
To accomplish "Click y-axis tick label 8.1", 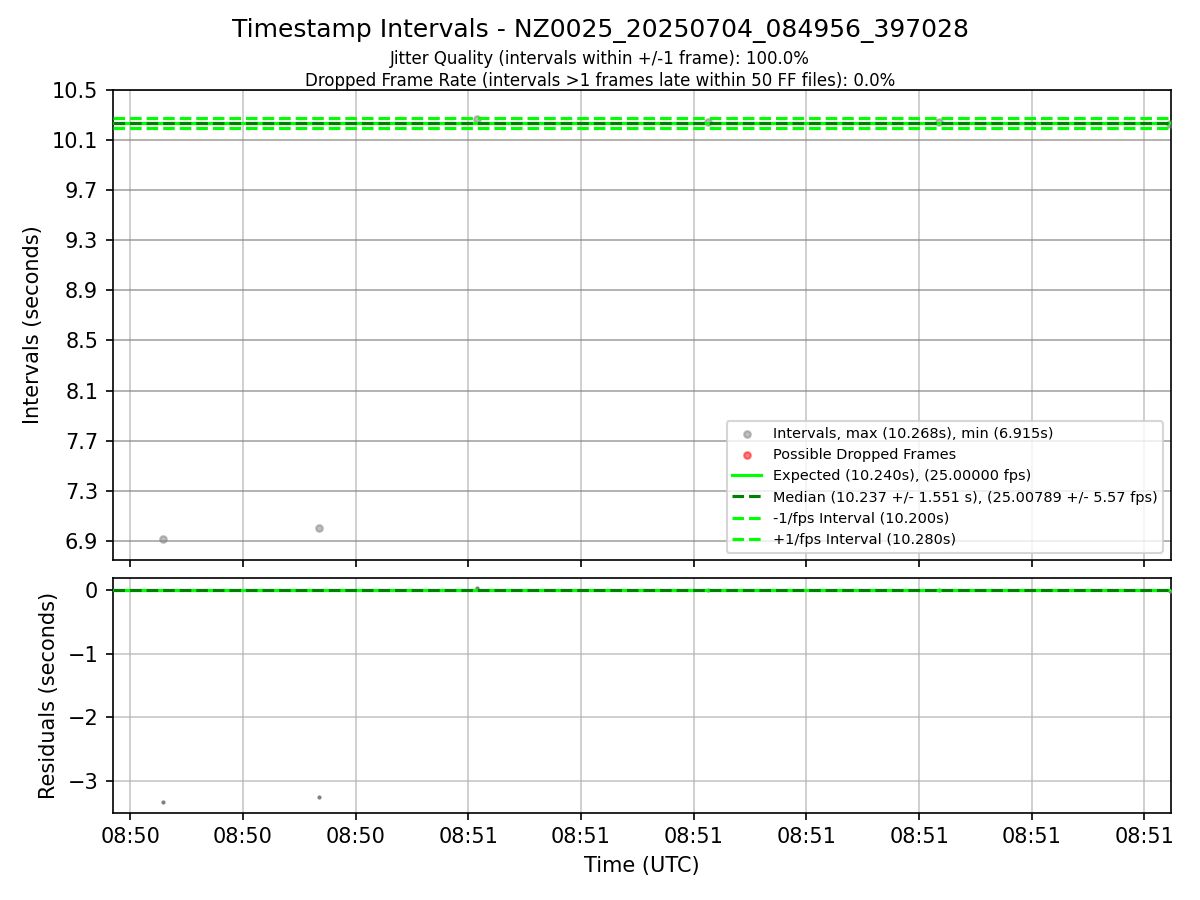I will click(81, 392).
